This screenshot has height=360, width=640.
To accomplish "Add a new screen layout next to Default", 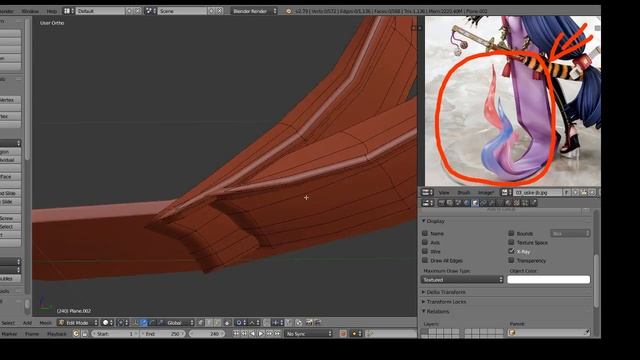I will pyautogui.click(x=129, y=11).
